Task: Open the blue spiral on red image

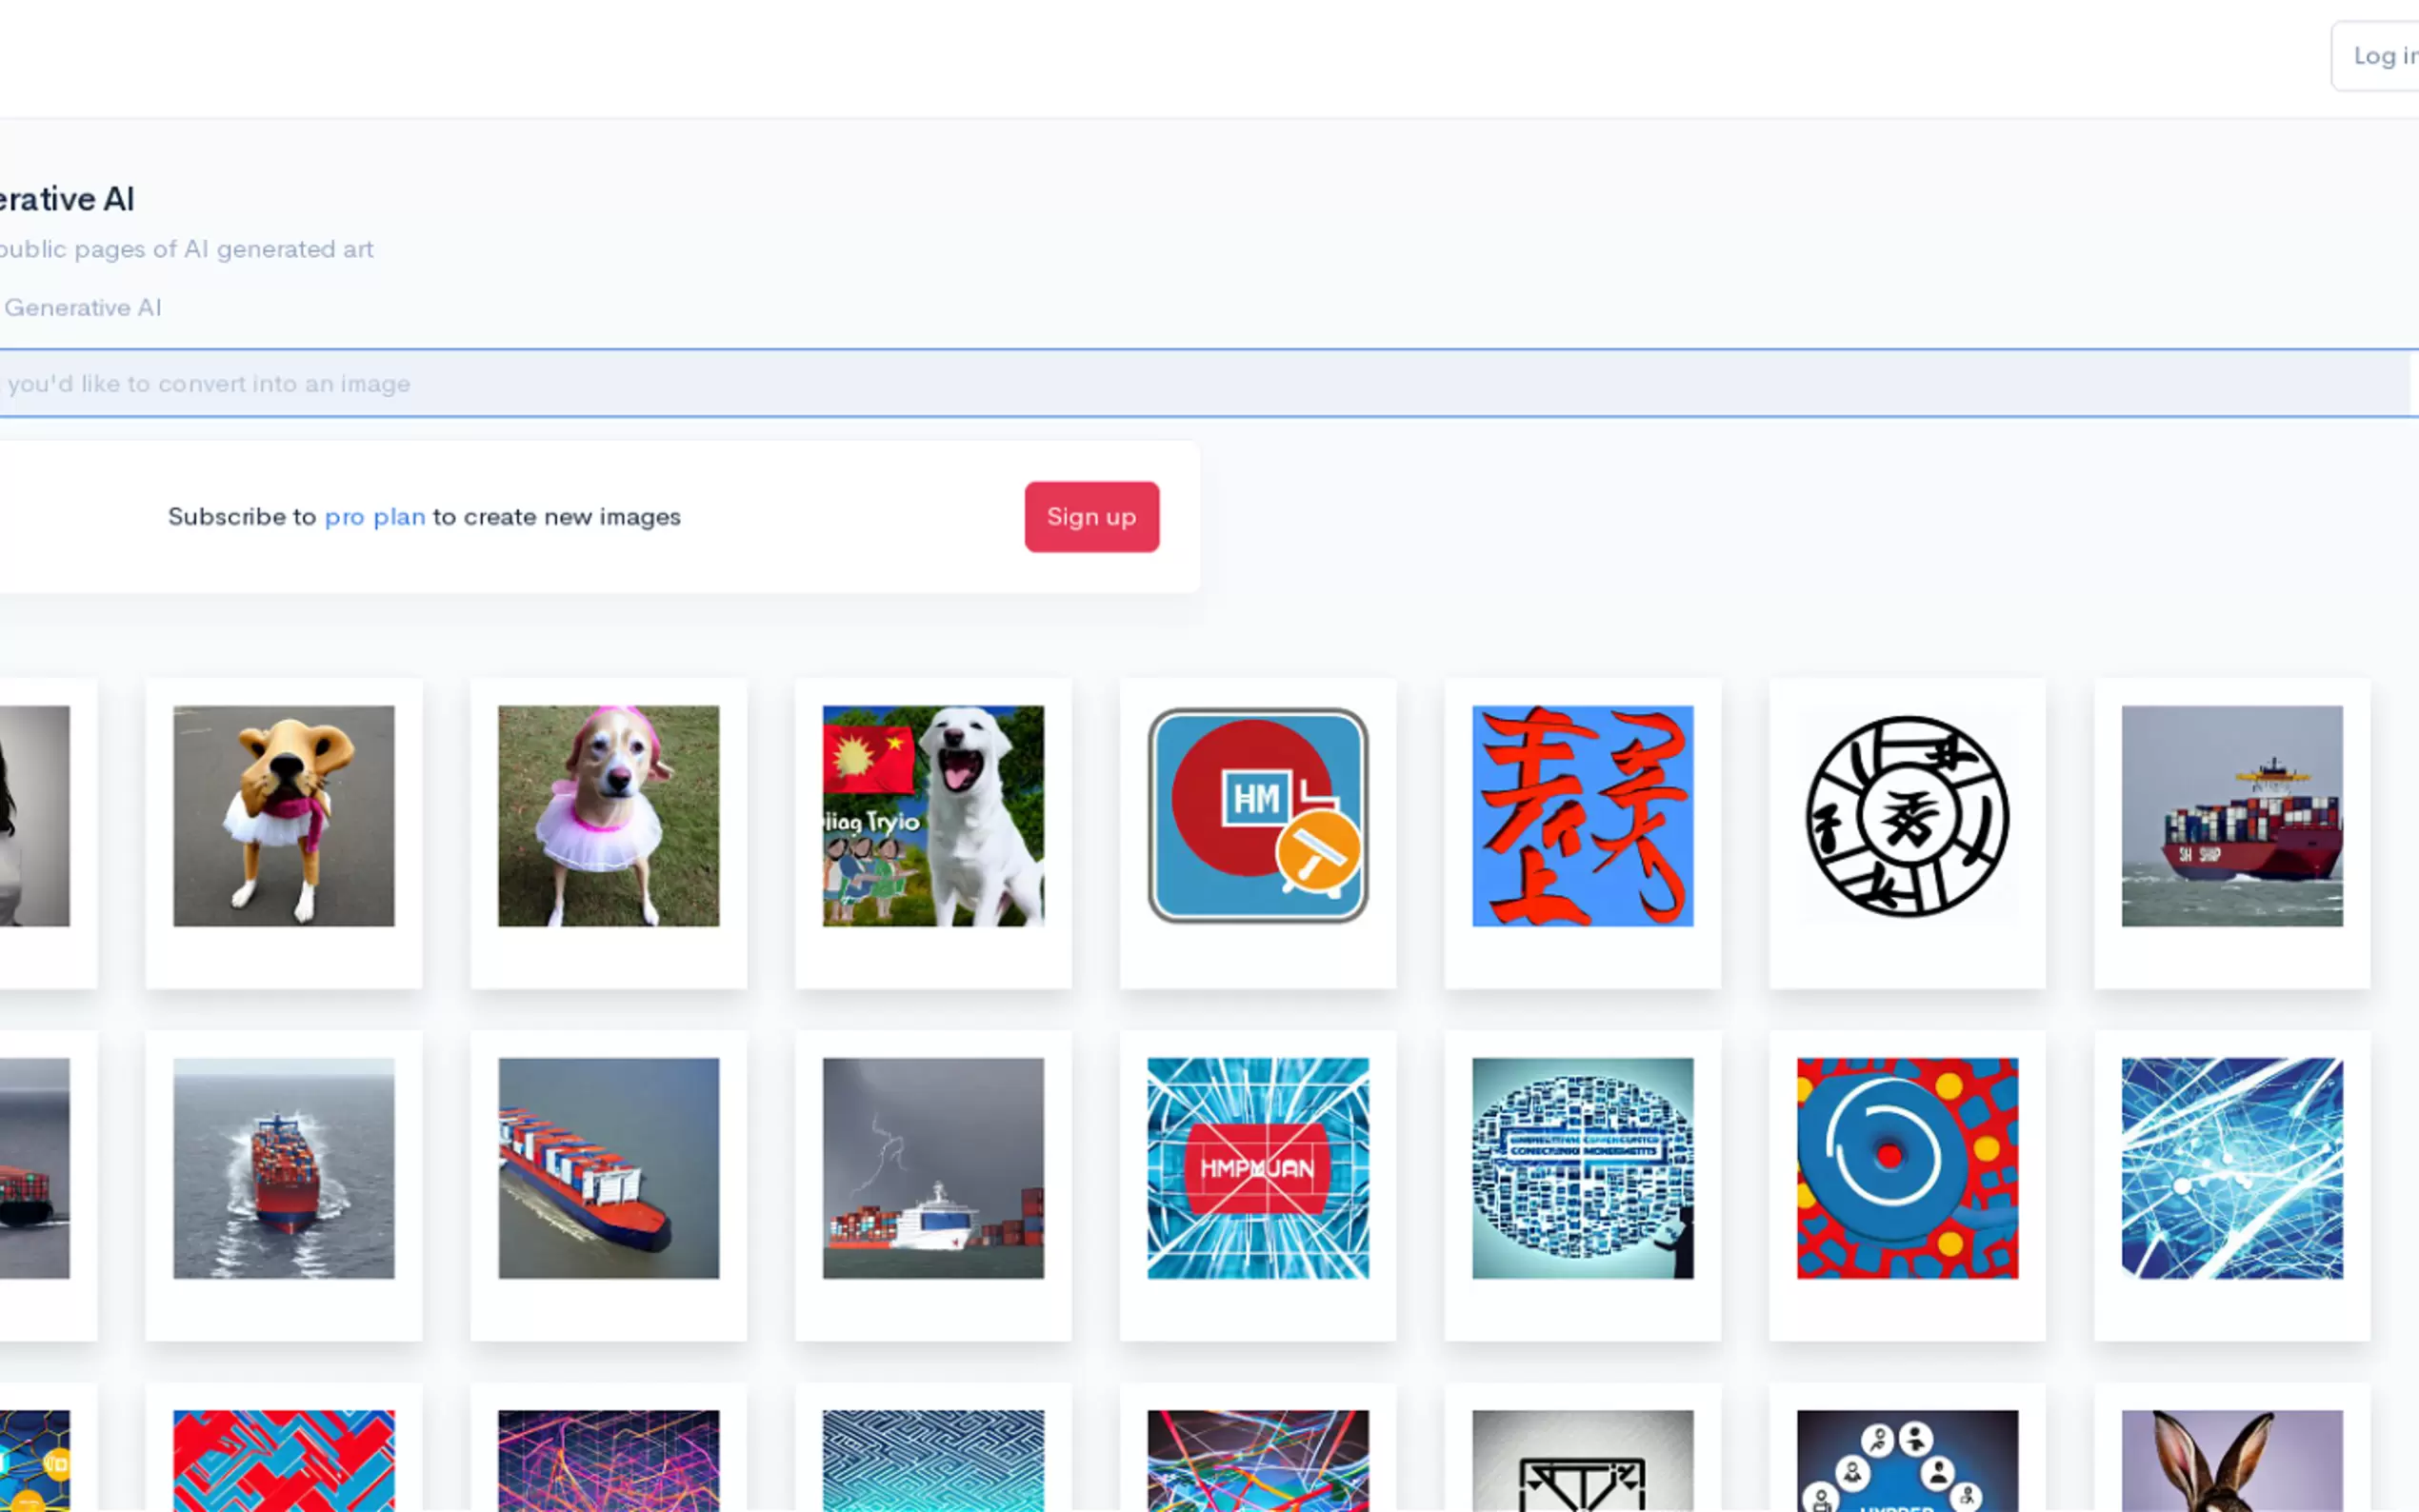Action: 1907,1168
